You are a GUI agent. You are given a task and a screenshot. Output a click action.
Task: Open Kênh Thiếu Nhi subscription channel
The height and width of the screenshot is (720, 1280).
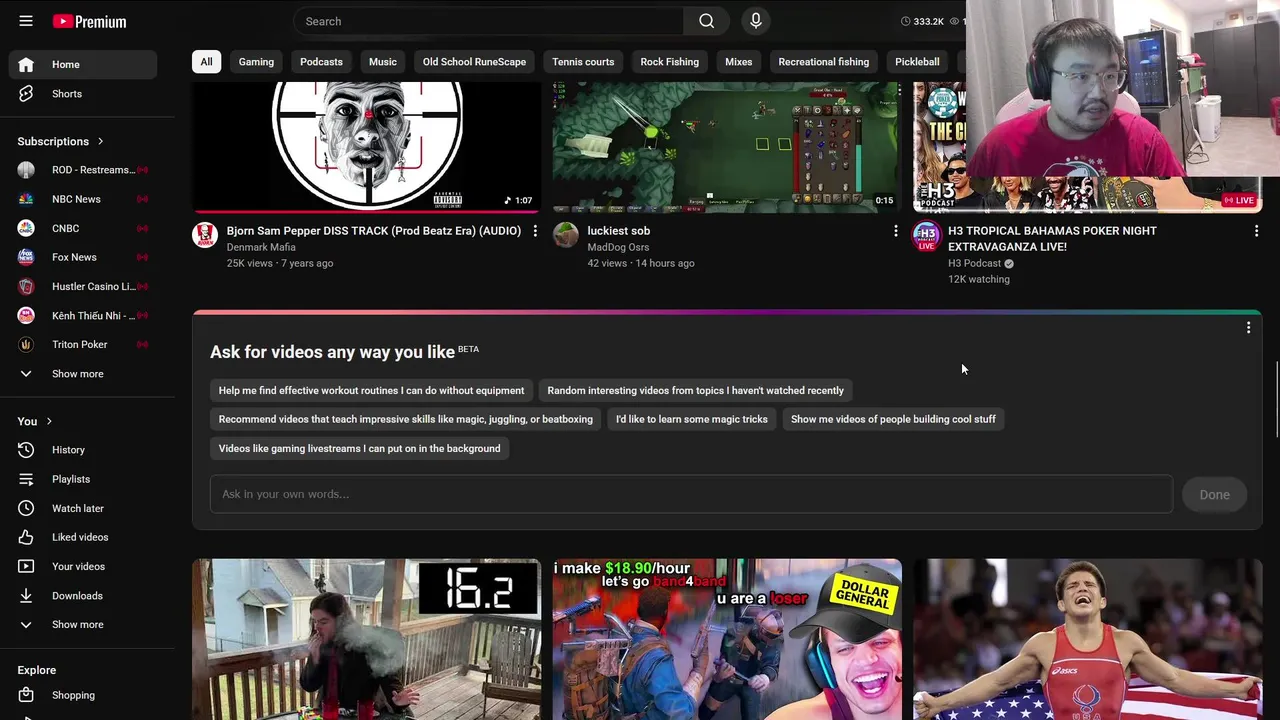pyautogui.click(x=83, y=315)
